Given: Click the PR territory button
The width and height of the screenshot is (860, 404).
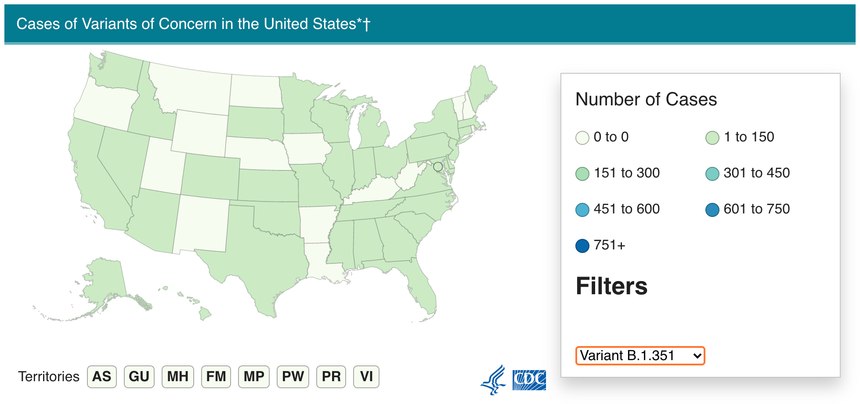Looking at the screenshot, I should (331, 377).
